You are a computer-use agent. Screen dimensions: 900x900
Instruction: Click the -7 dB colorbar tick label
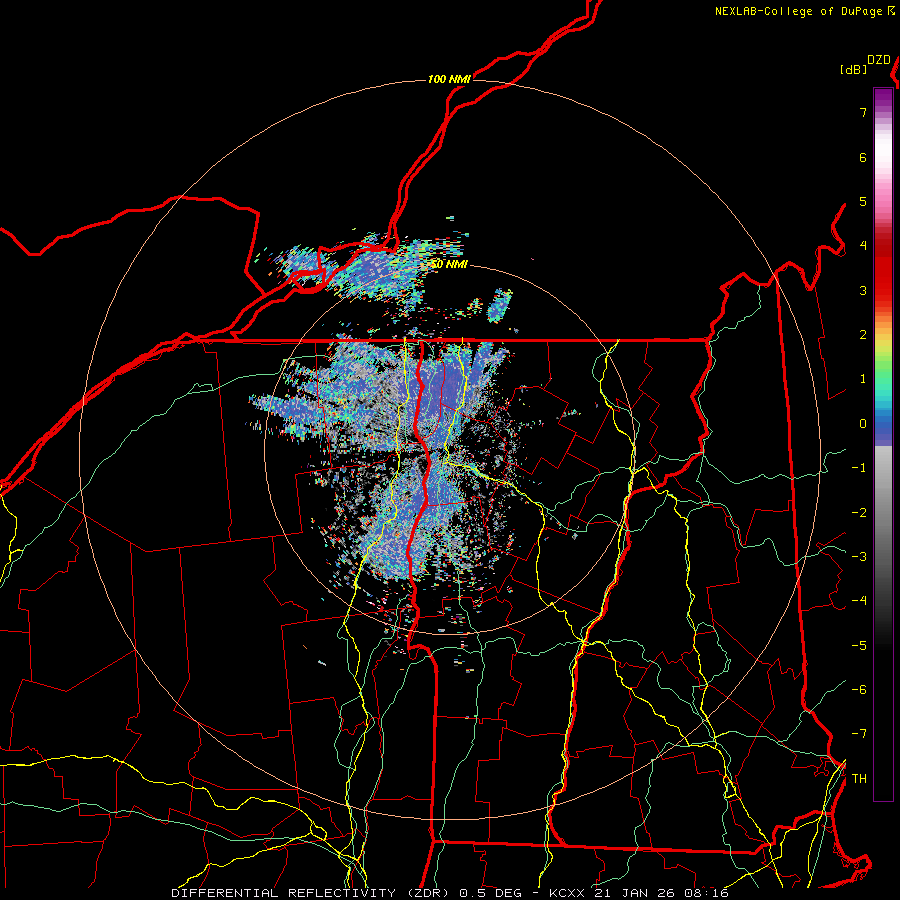click(859, 734)
